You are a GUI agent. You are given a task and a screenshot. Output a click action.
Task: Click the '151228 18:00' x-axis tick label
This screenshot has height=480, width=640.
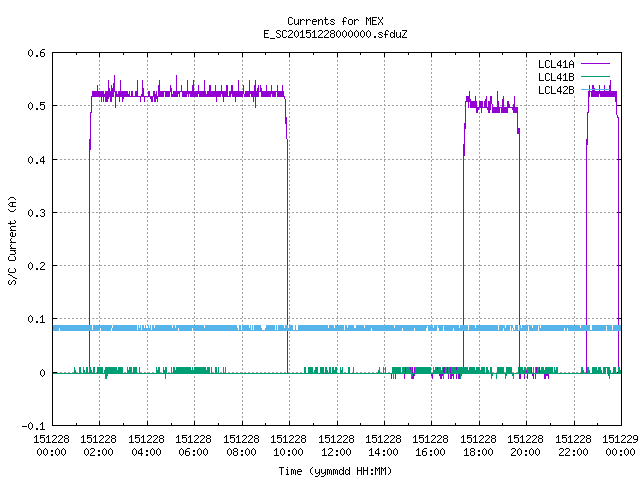pyautogui.click(x=478, y=445)
